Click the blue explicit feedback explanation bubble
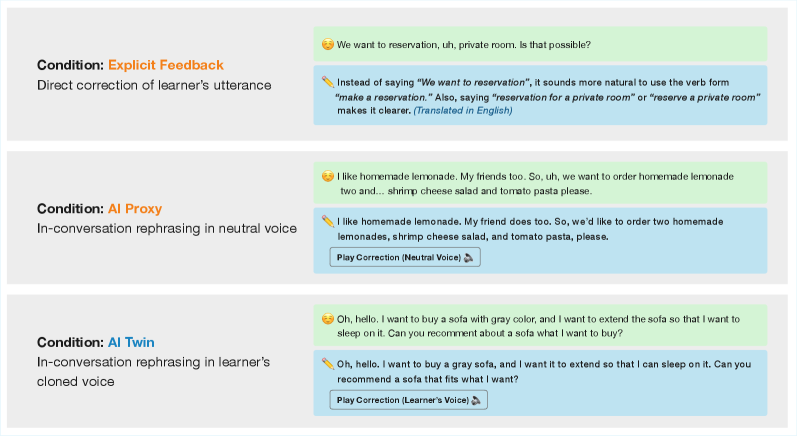797x436 pixels. coord(540,96)
